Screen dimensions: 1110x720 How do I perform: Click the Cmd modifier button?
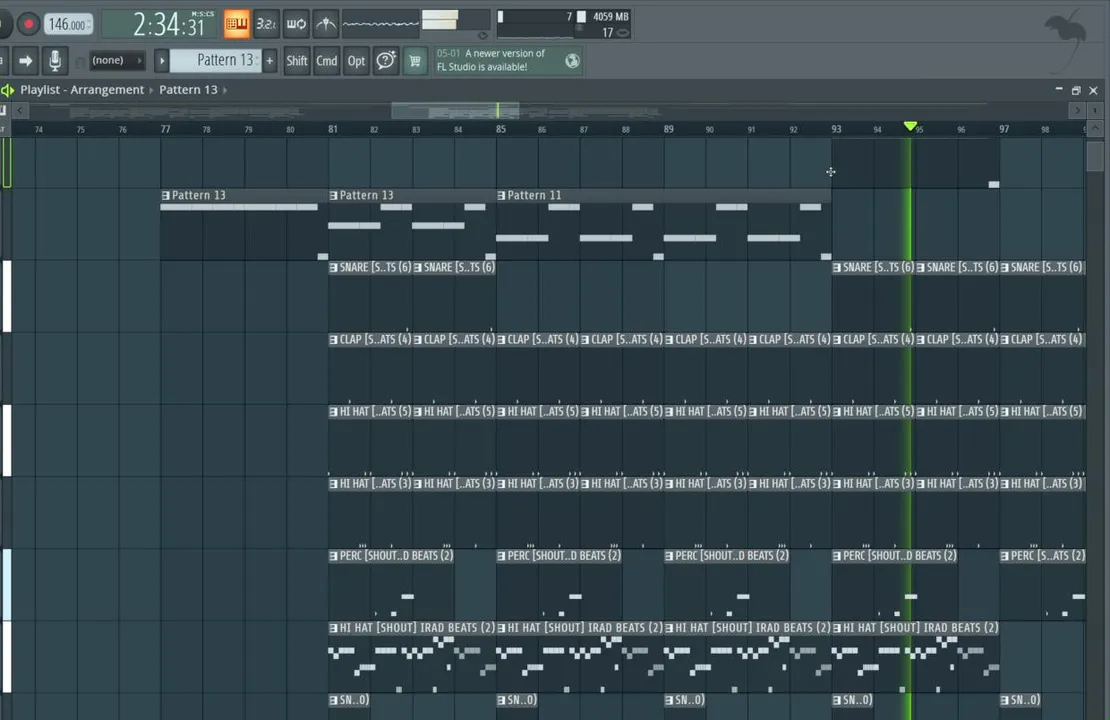326,61
